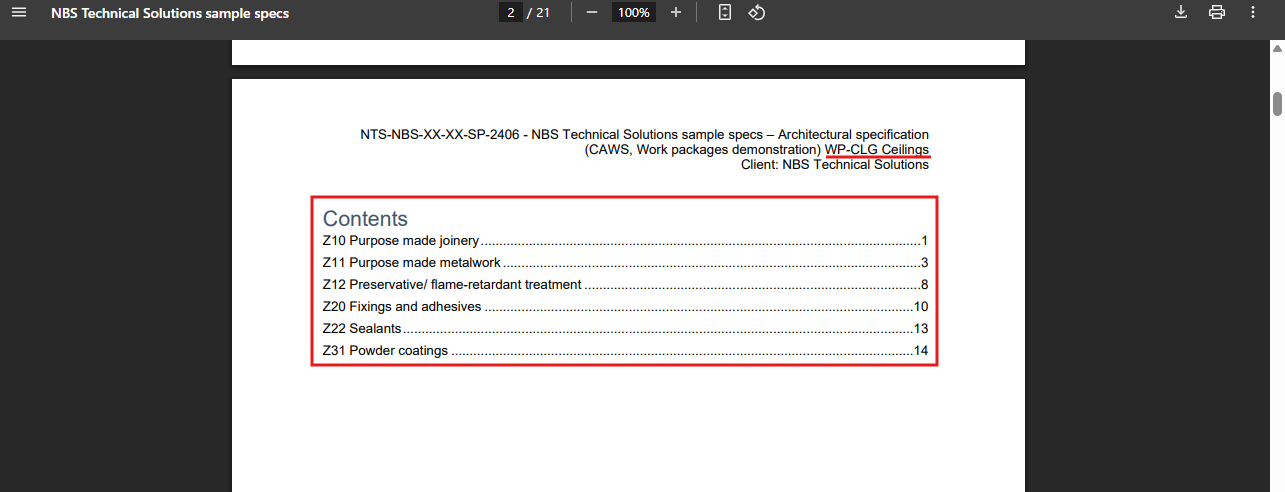
Task: Open the sidebar hamburger menu
Action: coord(19,13)
